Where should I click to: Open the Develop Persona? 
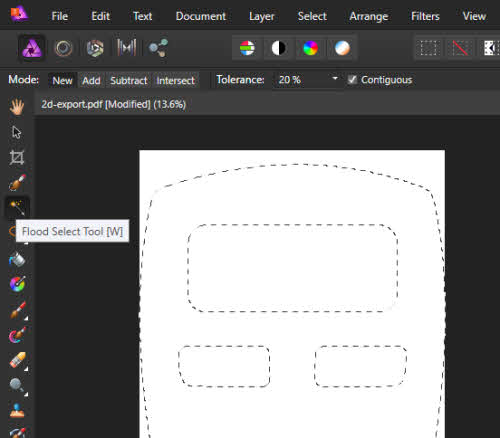[95, 48]
